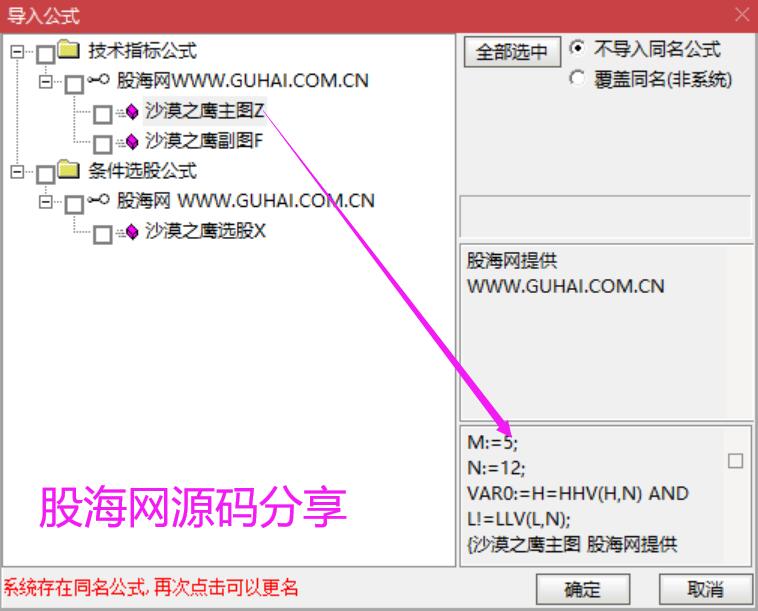The image size is (758, 611).
Task: Click the 技术指标公式 folder icon
Action: click(69, 49)
